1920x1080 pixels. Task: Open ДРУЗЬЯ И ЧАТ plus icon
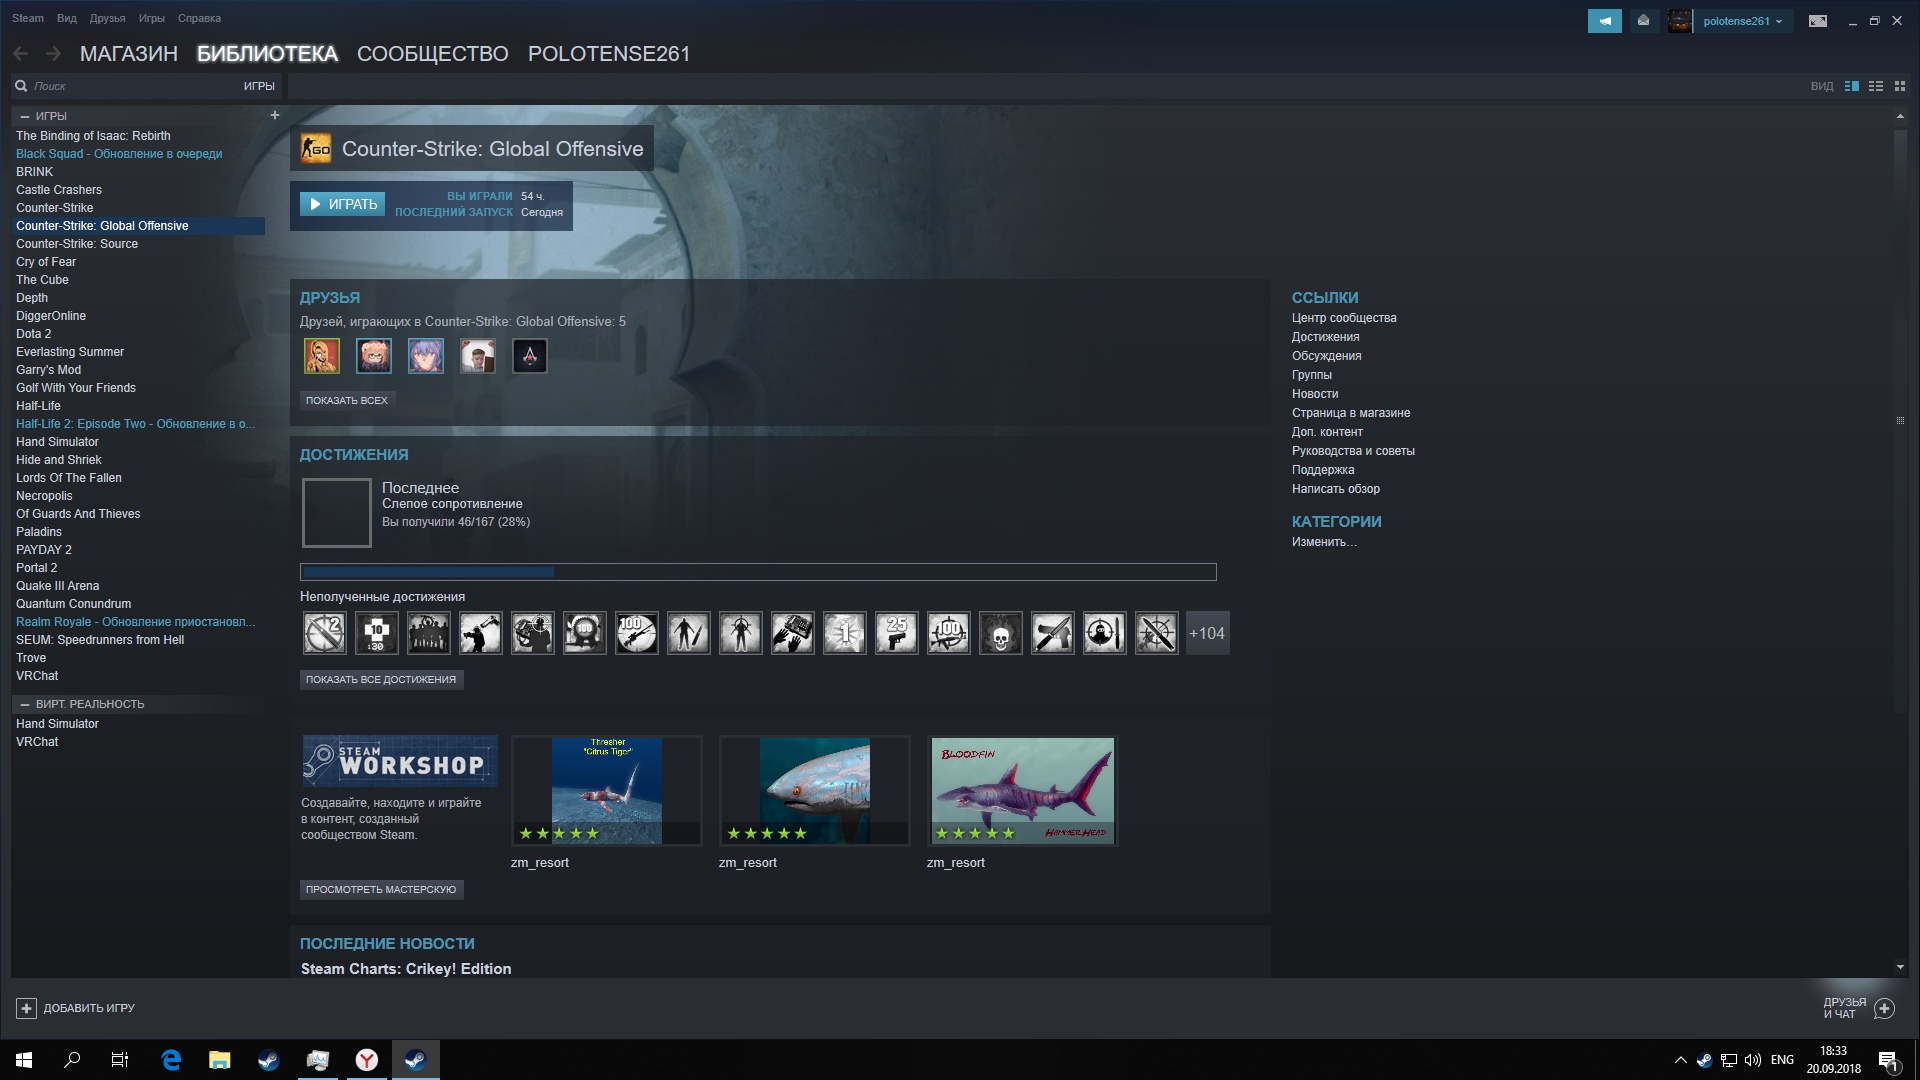coord(1884,1008)
